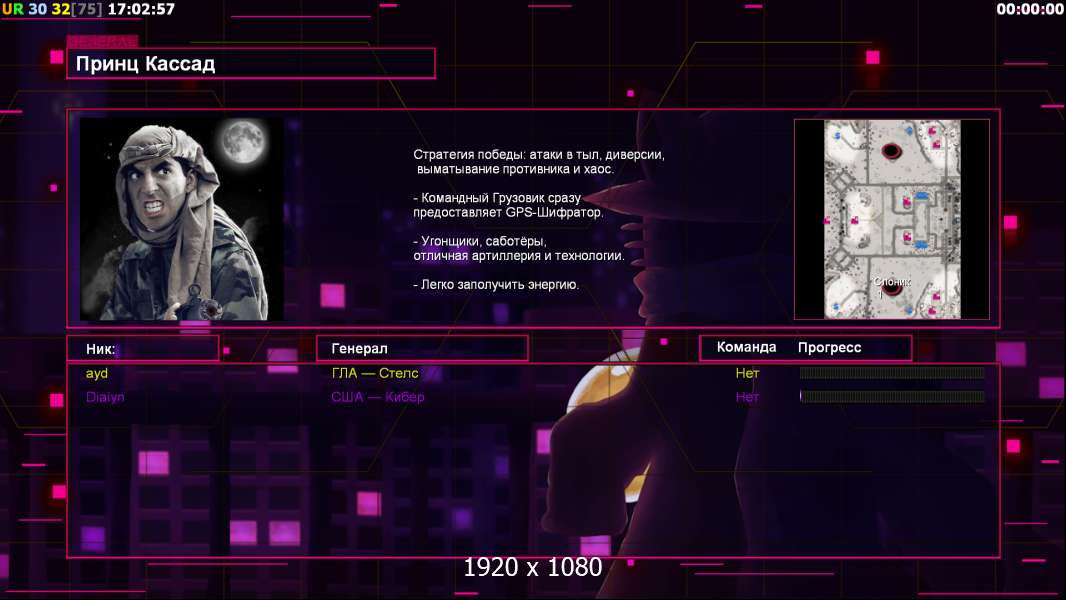Click the Ник: column header
The image size is (1066, 600).
point(143,349)
